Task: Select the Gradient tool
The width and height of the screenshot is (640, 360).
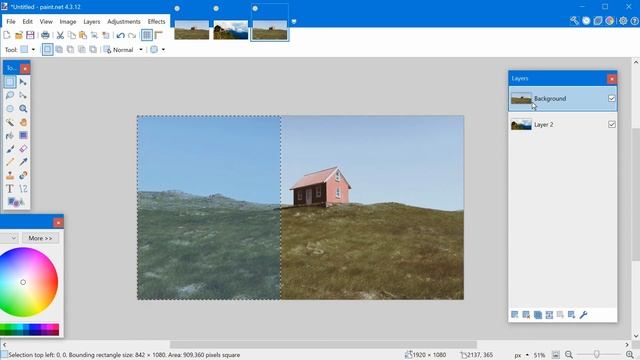Action: [23, 136]
